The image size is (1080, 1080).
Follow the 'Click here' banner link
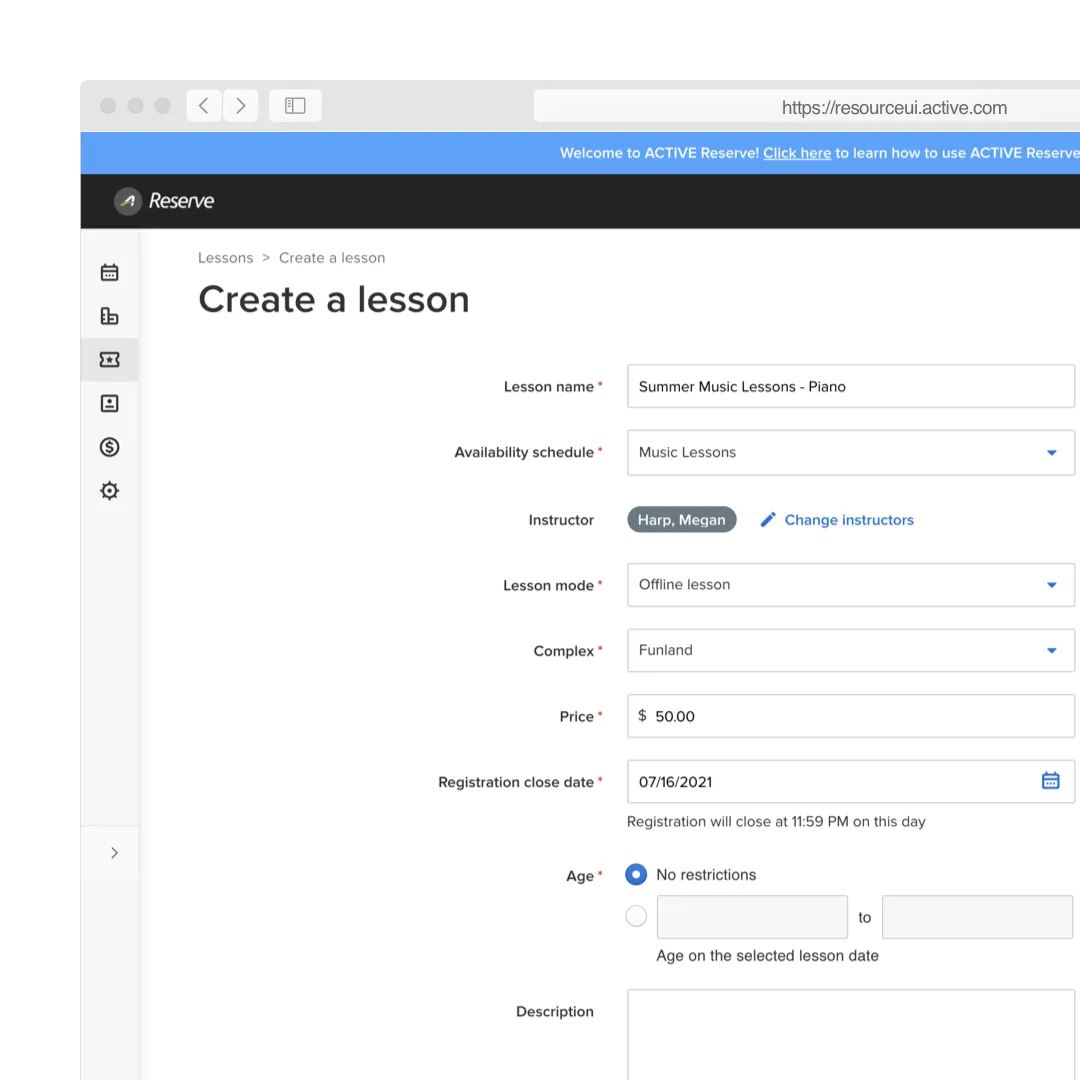point(797,153)
